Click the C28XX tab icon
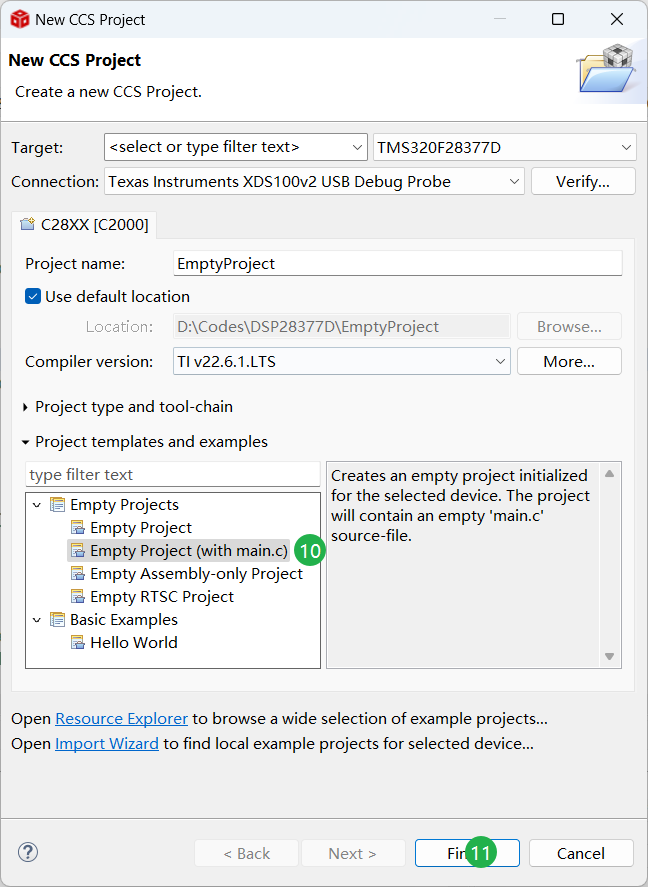 [27, 225]
